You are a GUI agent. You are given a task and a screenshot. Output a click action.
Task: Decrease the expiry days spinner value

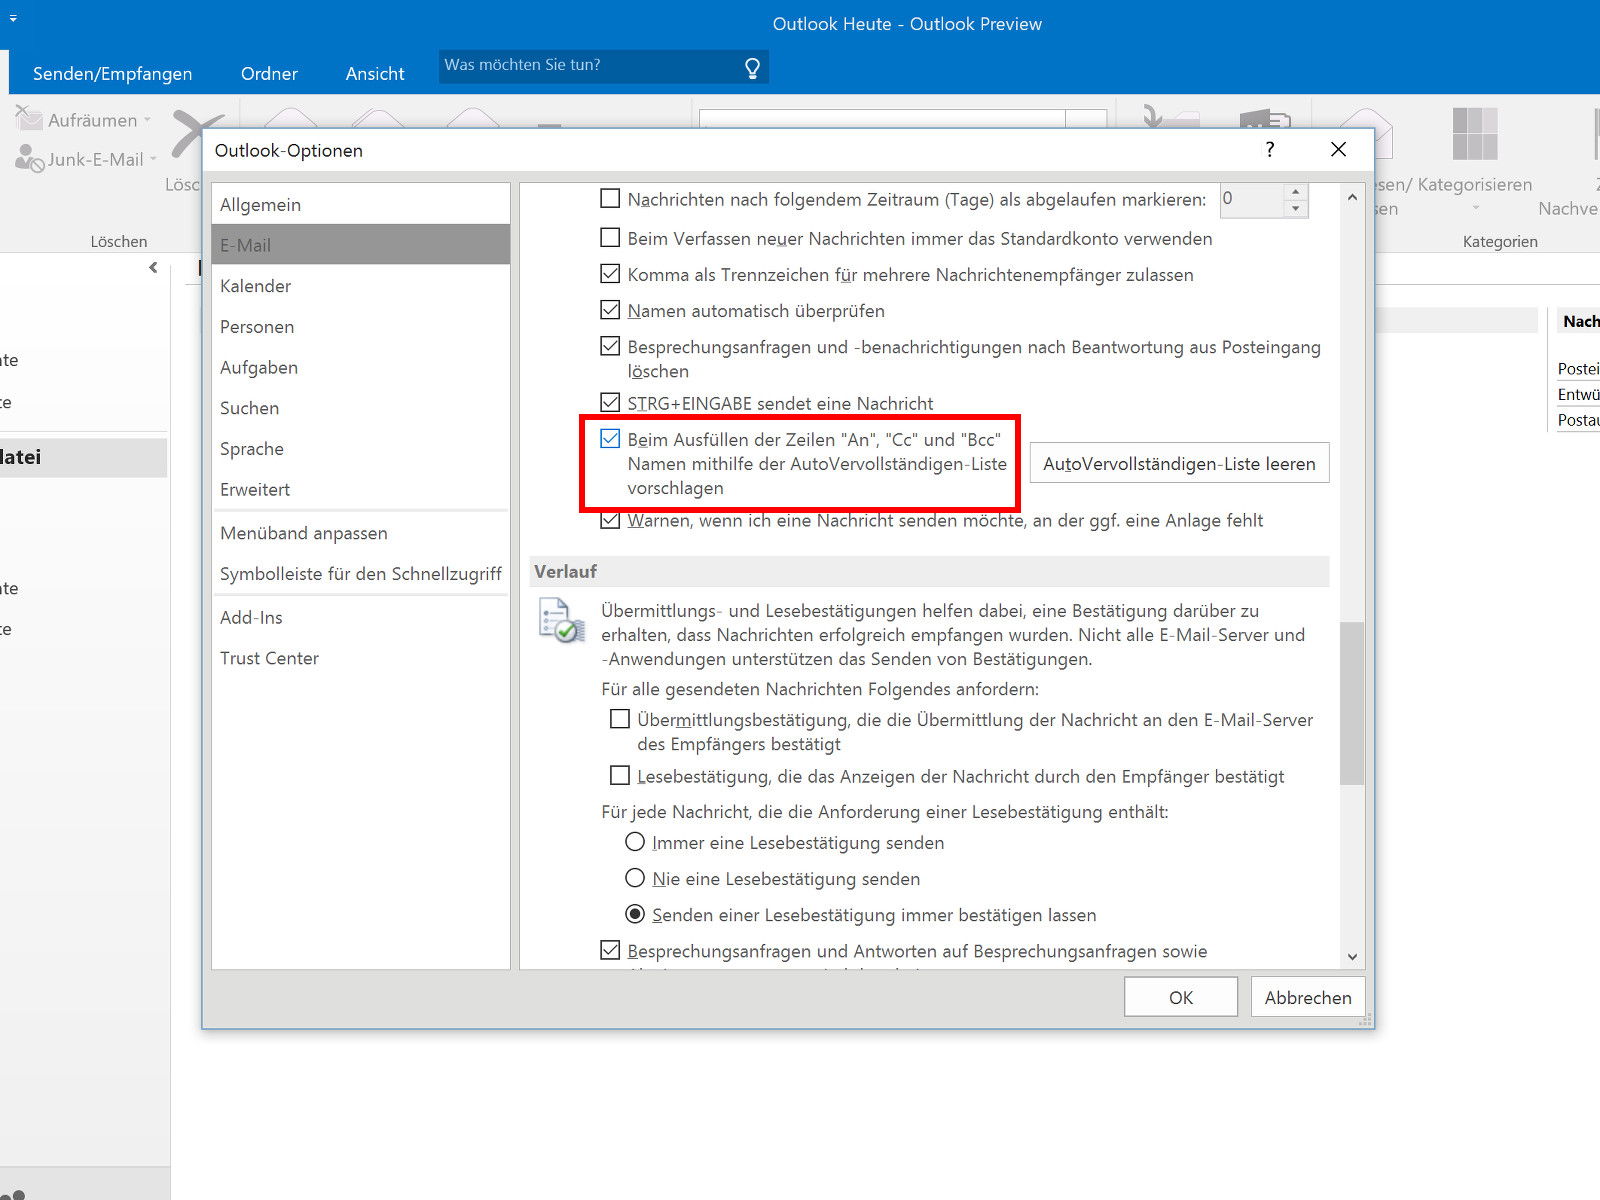click(1295, 208)
